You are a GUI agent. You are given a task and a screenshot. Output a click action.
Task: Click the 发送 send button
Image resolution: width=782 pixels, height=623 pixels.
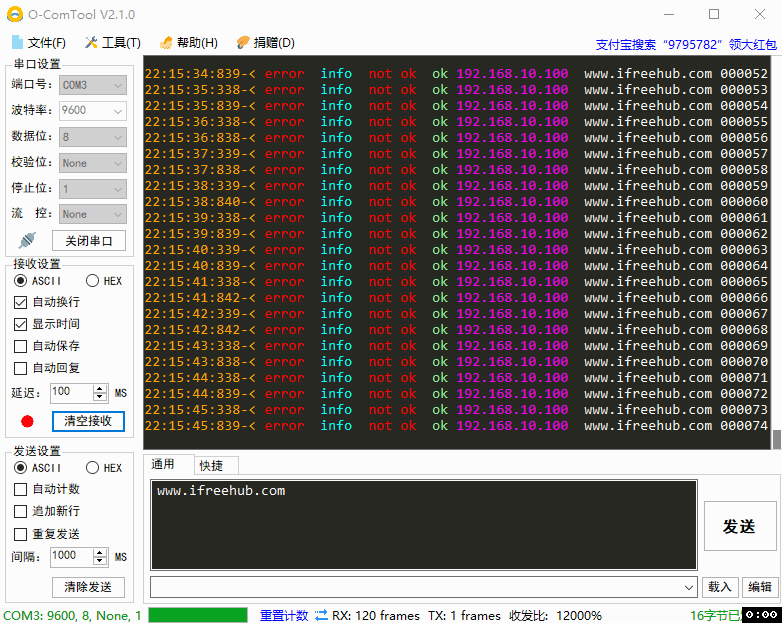tap(740, 526)
